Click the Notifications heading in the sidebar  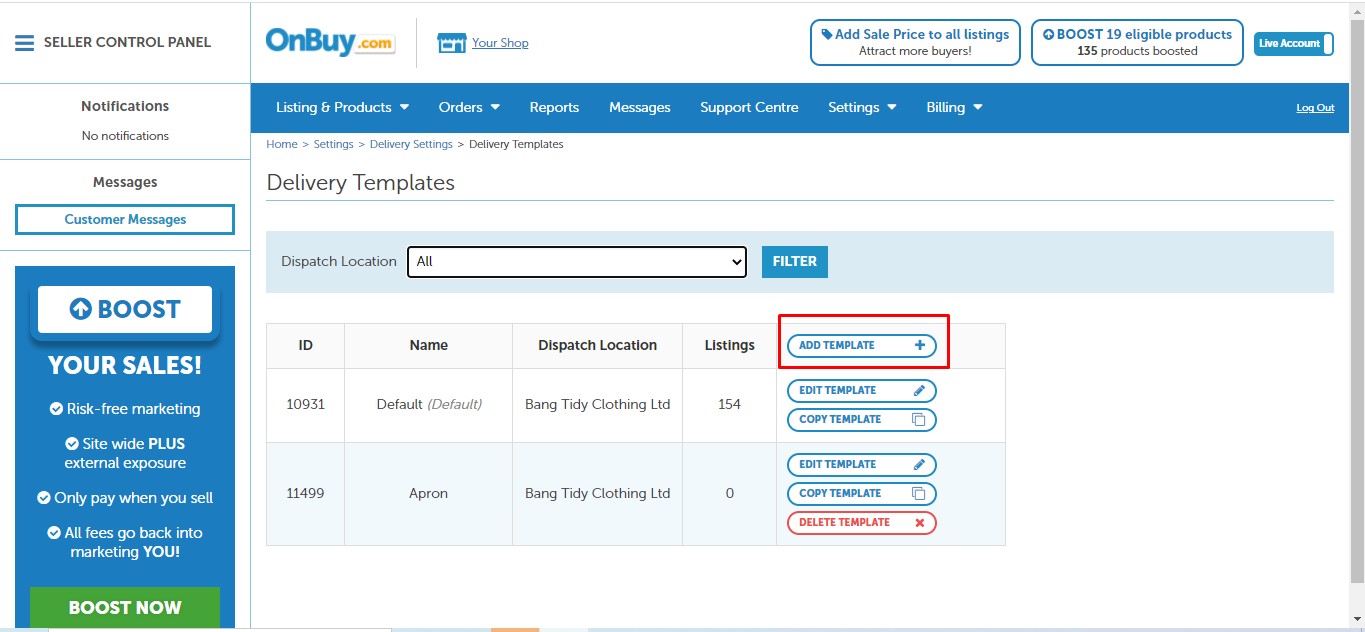pos(125,106)
